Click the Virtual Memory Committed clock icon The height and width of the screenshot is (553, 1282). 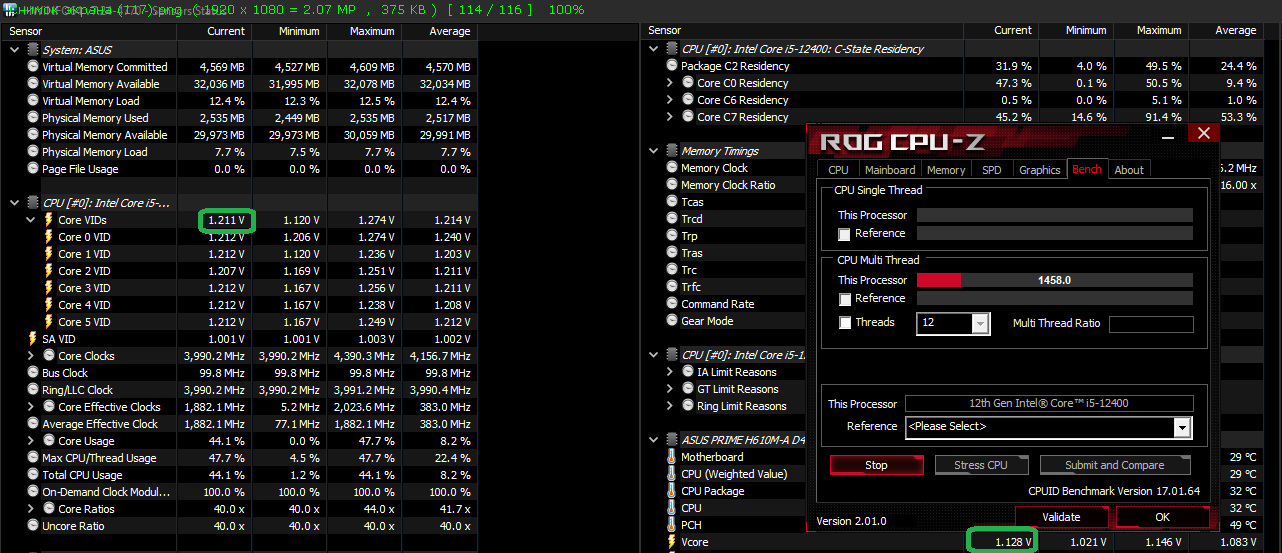pyautogui.click(x=33, y=67)
